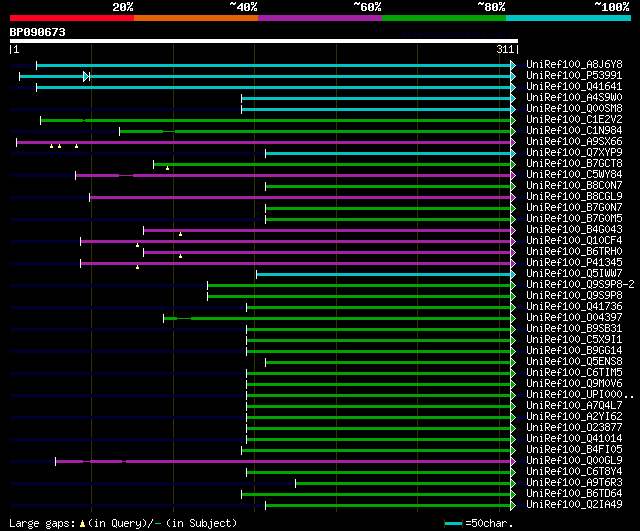640x531 pixels.
Task: Click the purple alignment bar for UniRef100_A9SX66
Action: pos(264,142)
